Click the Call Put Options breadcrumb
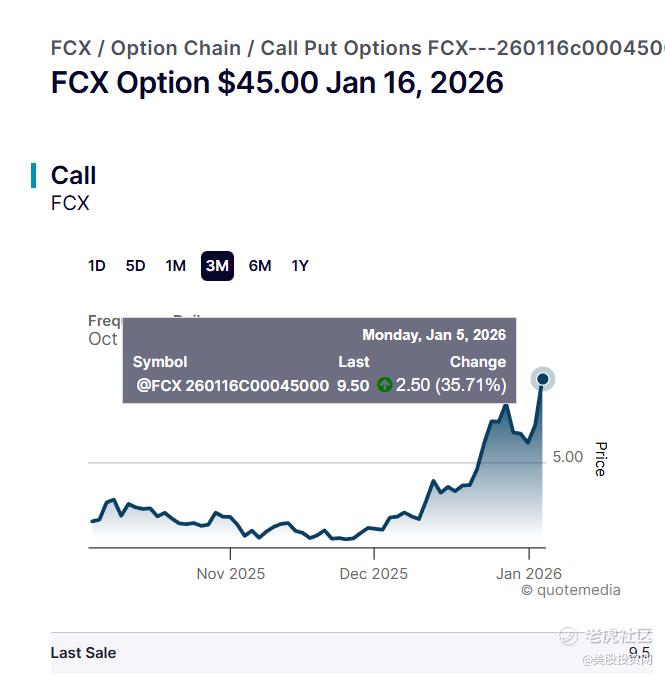The width and height of the screenshot is (665, 675). point(341,48)
